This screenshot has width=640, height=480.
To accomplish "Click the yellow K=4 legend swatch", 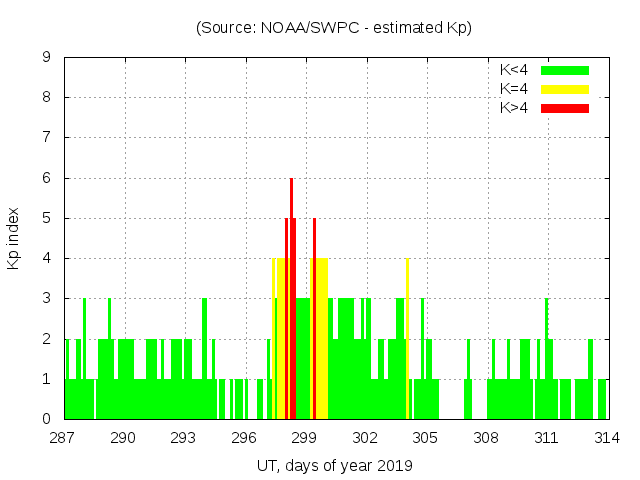I will [564, 89].
